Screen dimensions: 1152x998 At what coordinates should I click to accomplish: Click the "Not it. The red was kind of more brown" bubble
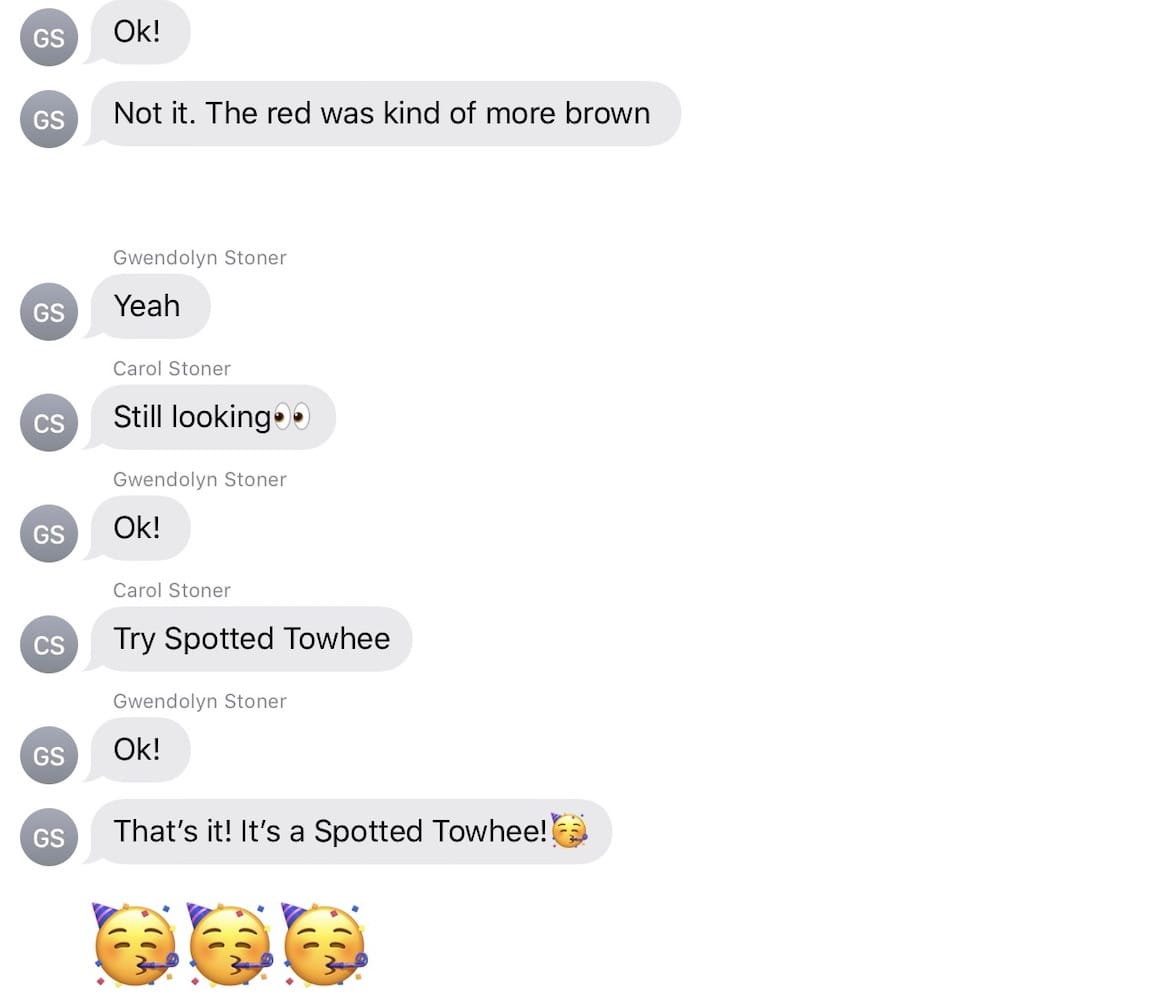pyautogui.click(x=383, y=114)
